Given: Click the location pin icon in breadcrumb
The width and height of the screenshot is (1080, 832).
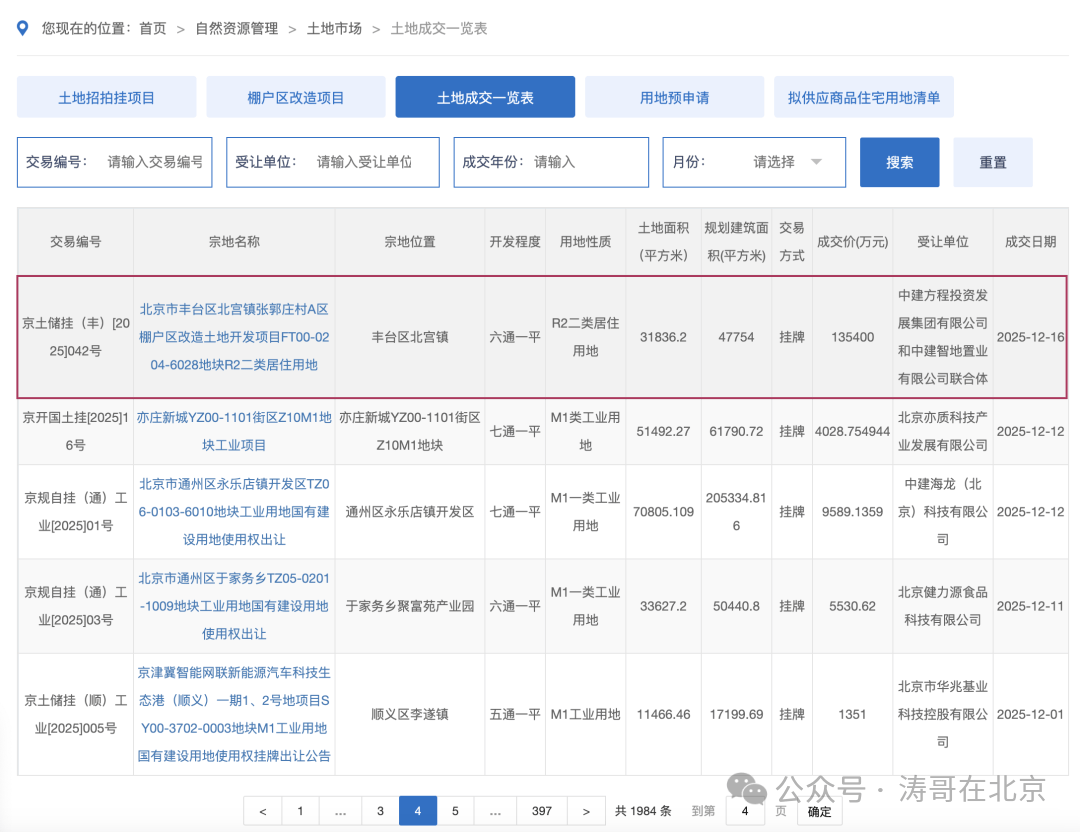Looking at the screenshot, I should (23, 28).
